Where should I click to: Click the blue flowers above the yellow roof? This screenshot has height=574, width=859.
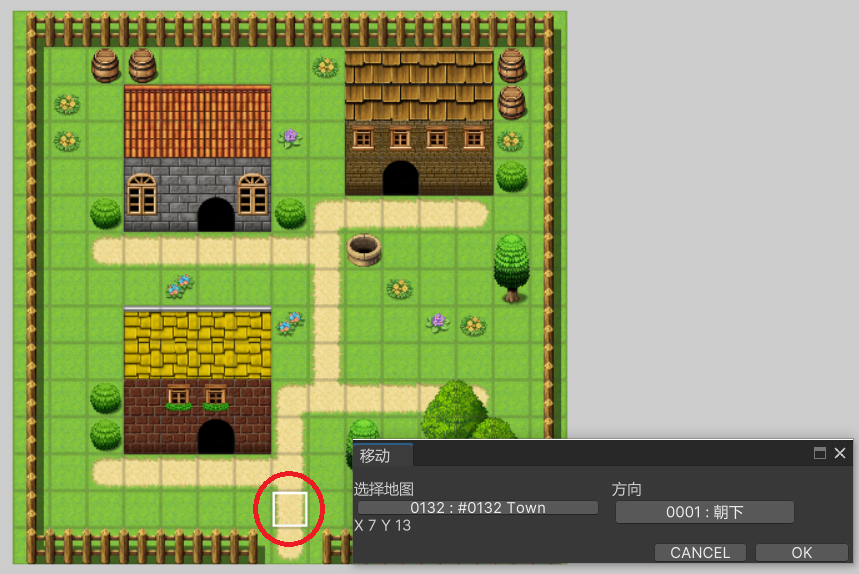pyautogui.click(x=180, y=286)
